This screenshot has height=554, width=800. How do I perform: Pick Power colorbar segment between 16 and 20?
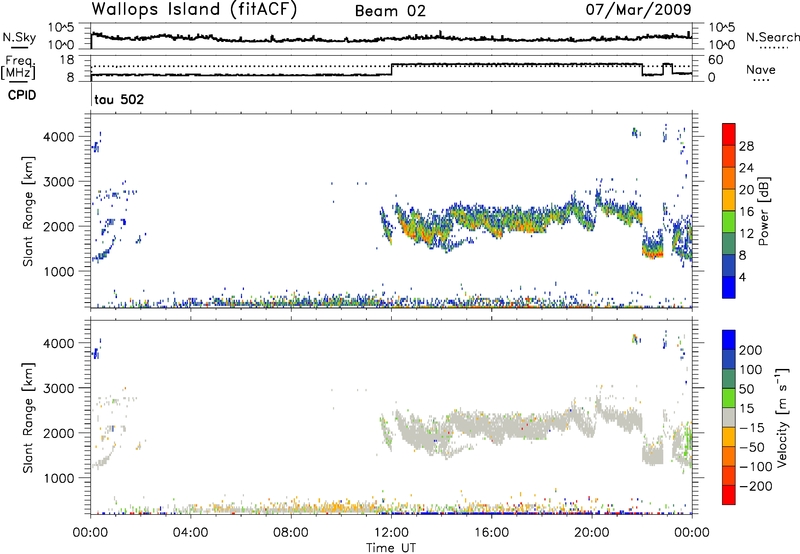click(x=729, y=200)
